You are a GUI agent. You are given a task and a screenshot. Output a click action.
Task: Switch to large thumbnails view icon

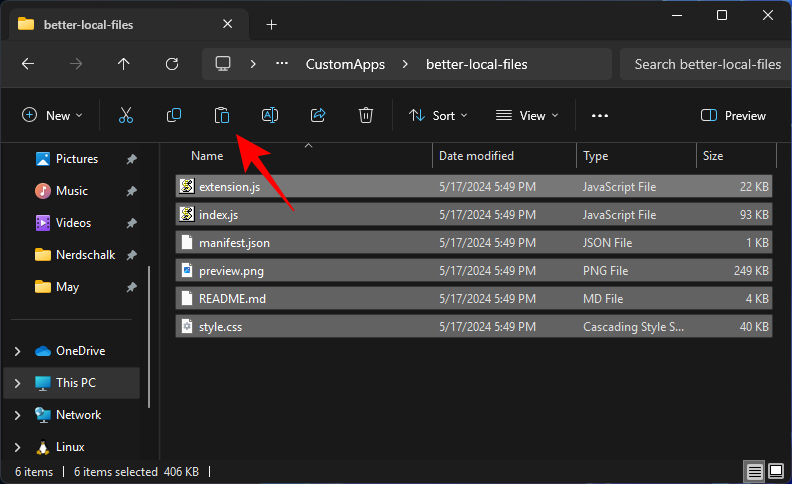[x=776, y=471]
